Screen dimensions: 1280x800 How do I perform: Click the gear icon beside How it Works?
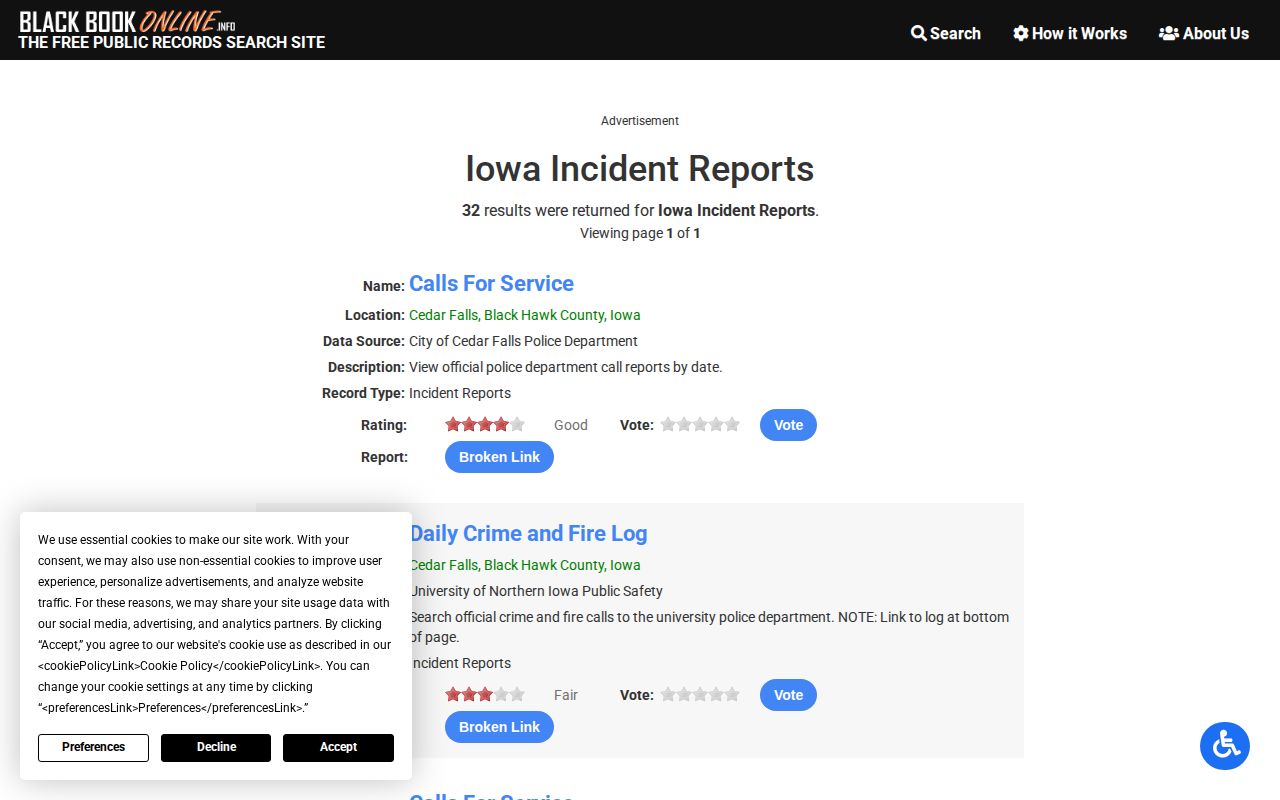click(x=1020, y=33)
